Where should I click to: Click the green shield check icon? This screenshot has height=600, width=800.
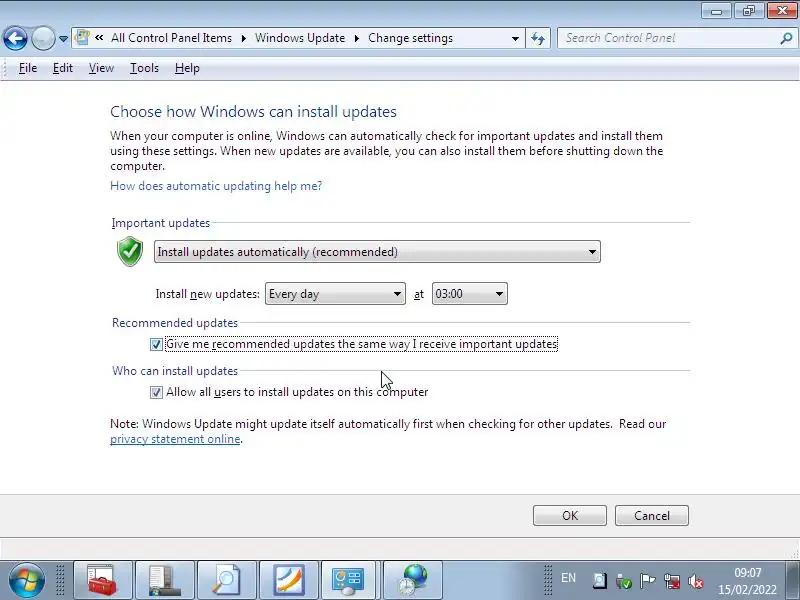click(130, 251)
